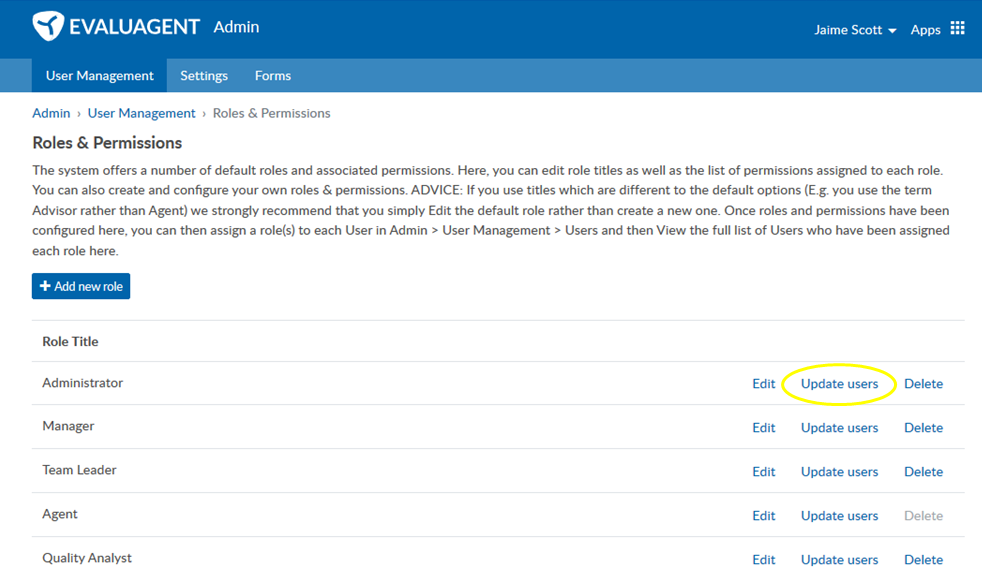This screenshot has height=574, width=982.
Task: Edit the Administrator role
Action: click(763, 384)
